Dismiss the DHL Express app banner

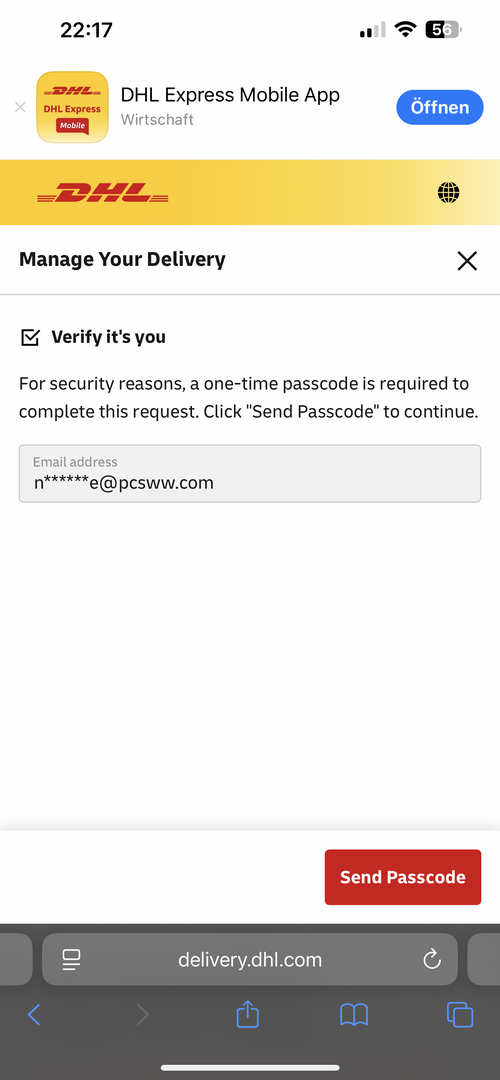(x=20, y=107)
